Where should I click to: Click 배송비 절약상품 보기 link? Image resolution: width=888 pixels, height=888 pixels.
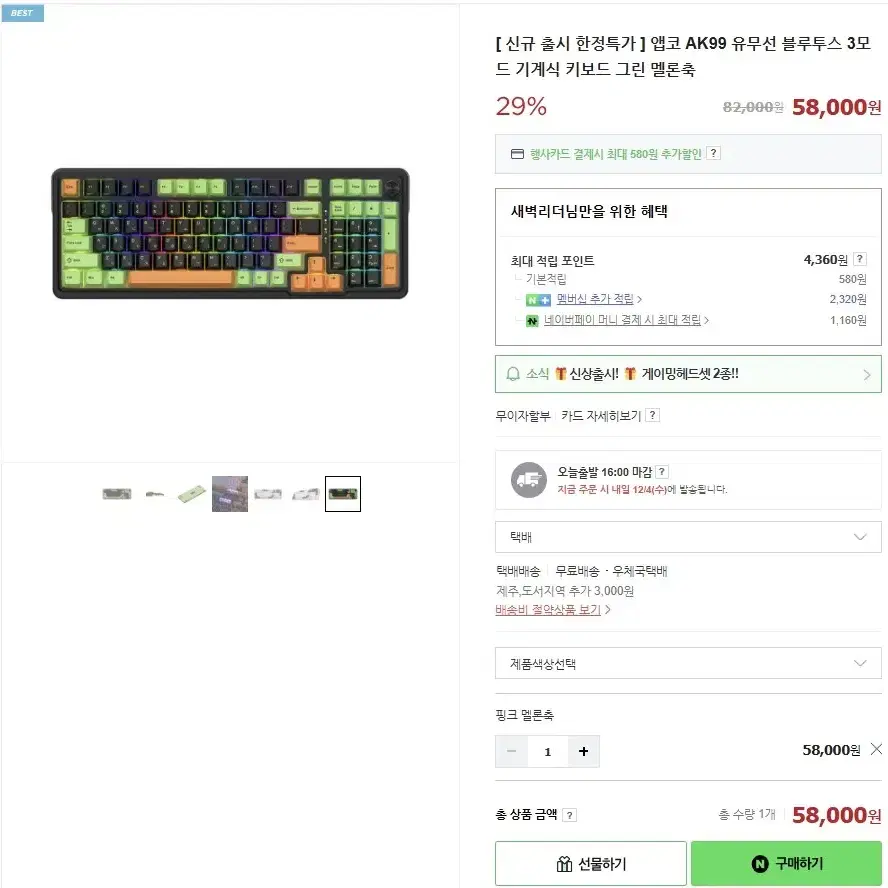click(x=548, y=610)
